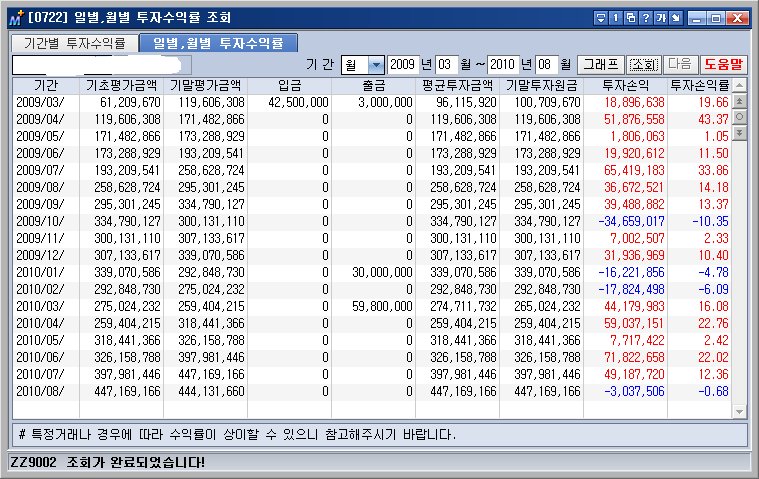Click the ending valuation 447,169,166 in 2010/07 row
The image size is (759, 479).
click(x=212, y=374)
